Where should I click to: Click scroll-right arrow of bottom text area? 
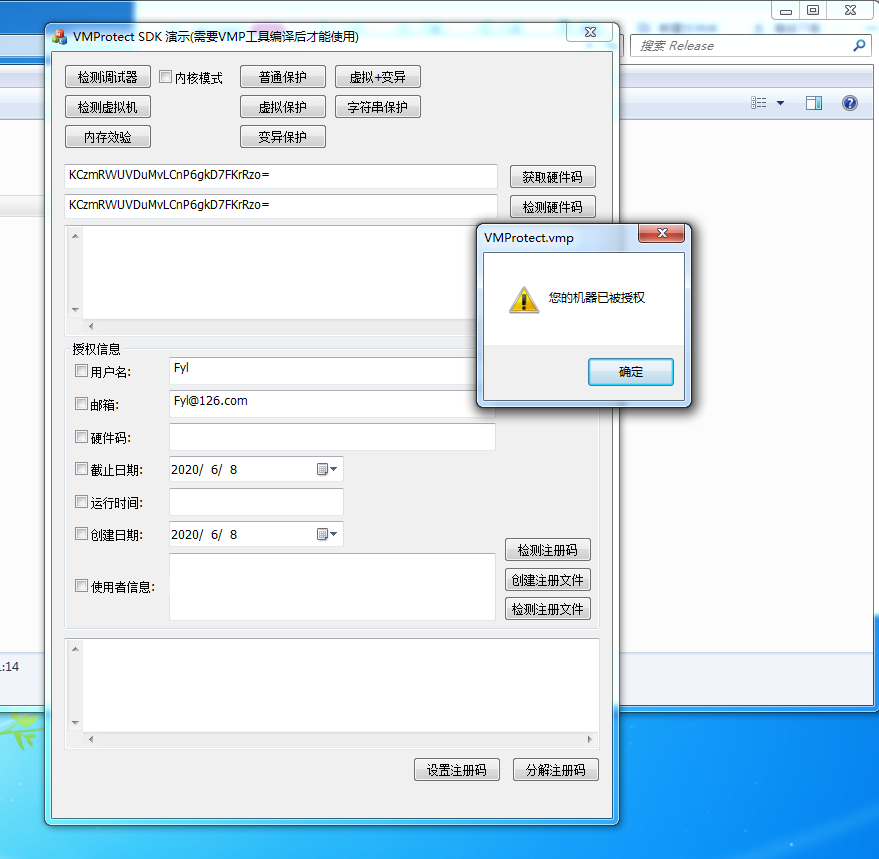click(x=590, y=740)
